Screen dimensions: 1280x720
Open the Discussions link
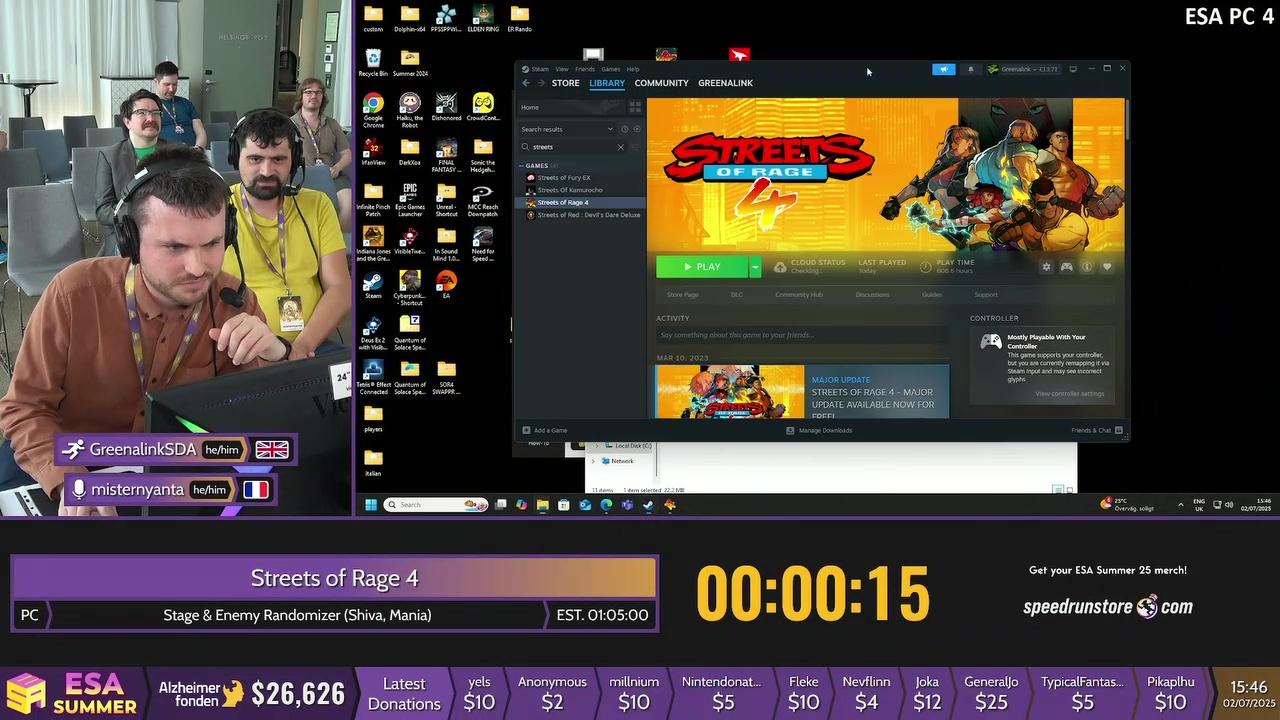tap(872, 295)
